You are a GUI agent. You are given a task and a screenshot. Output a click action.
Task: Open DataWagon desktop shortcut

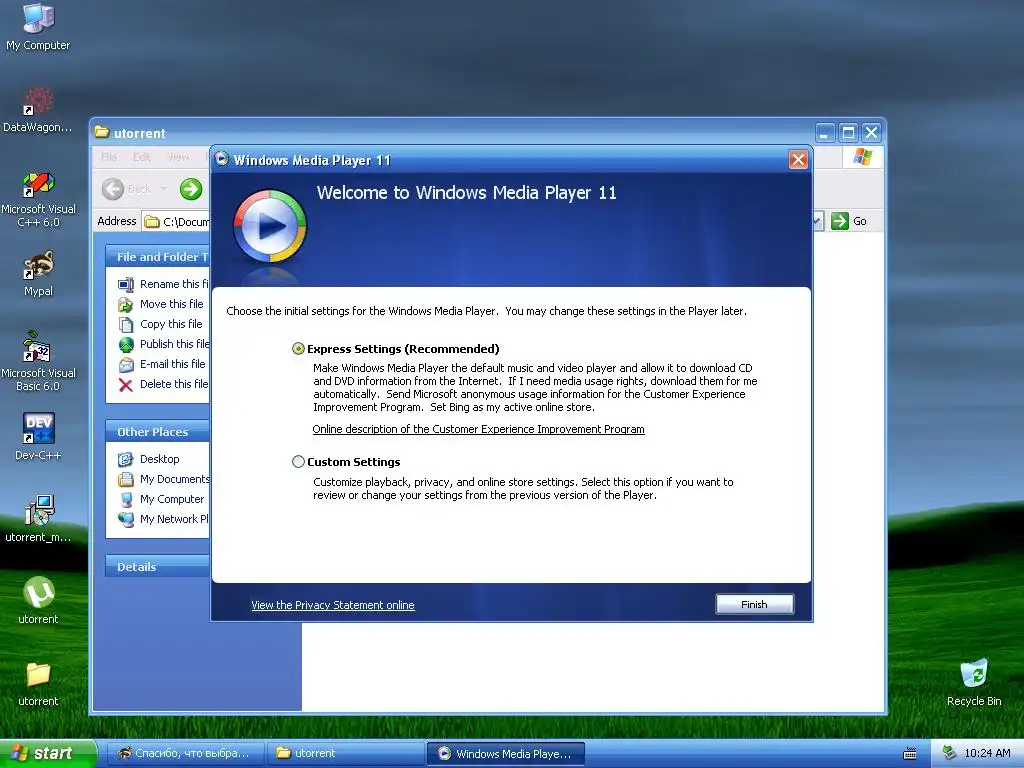pyautogui.click(x=38, y=110)
